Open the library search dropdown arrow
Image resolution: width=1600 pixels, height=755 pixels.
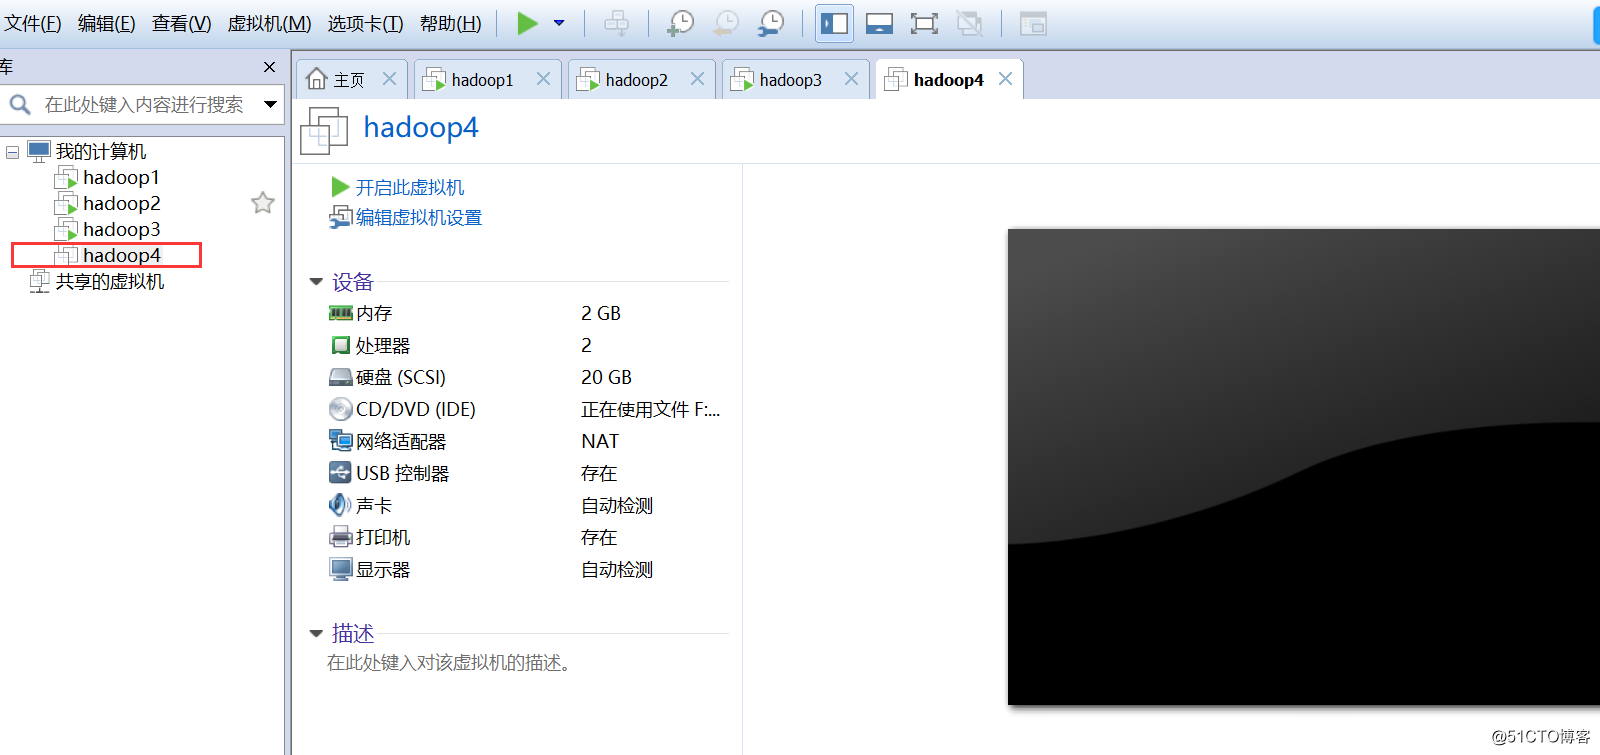pyautogui.click(x=270, y=104)
